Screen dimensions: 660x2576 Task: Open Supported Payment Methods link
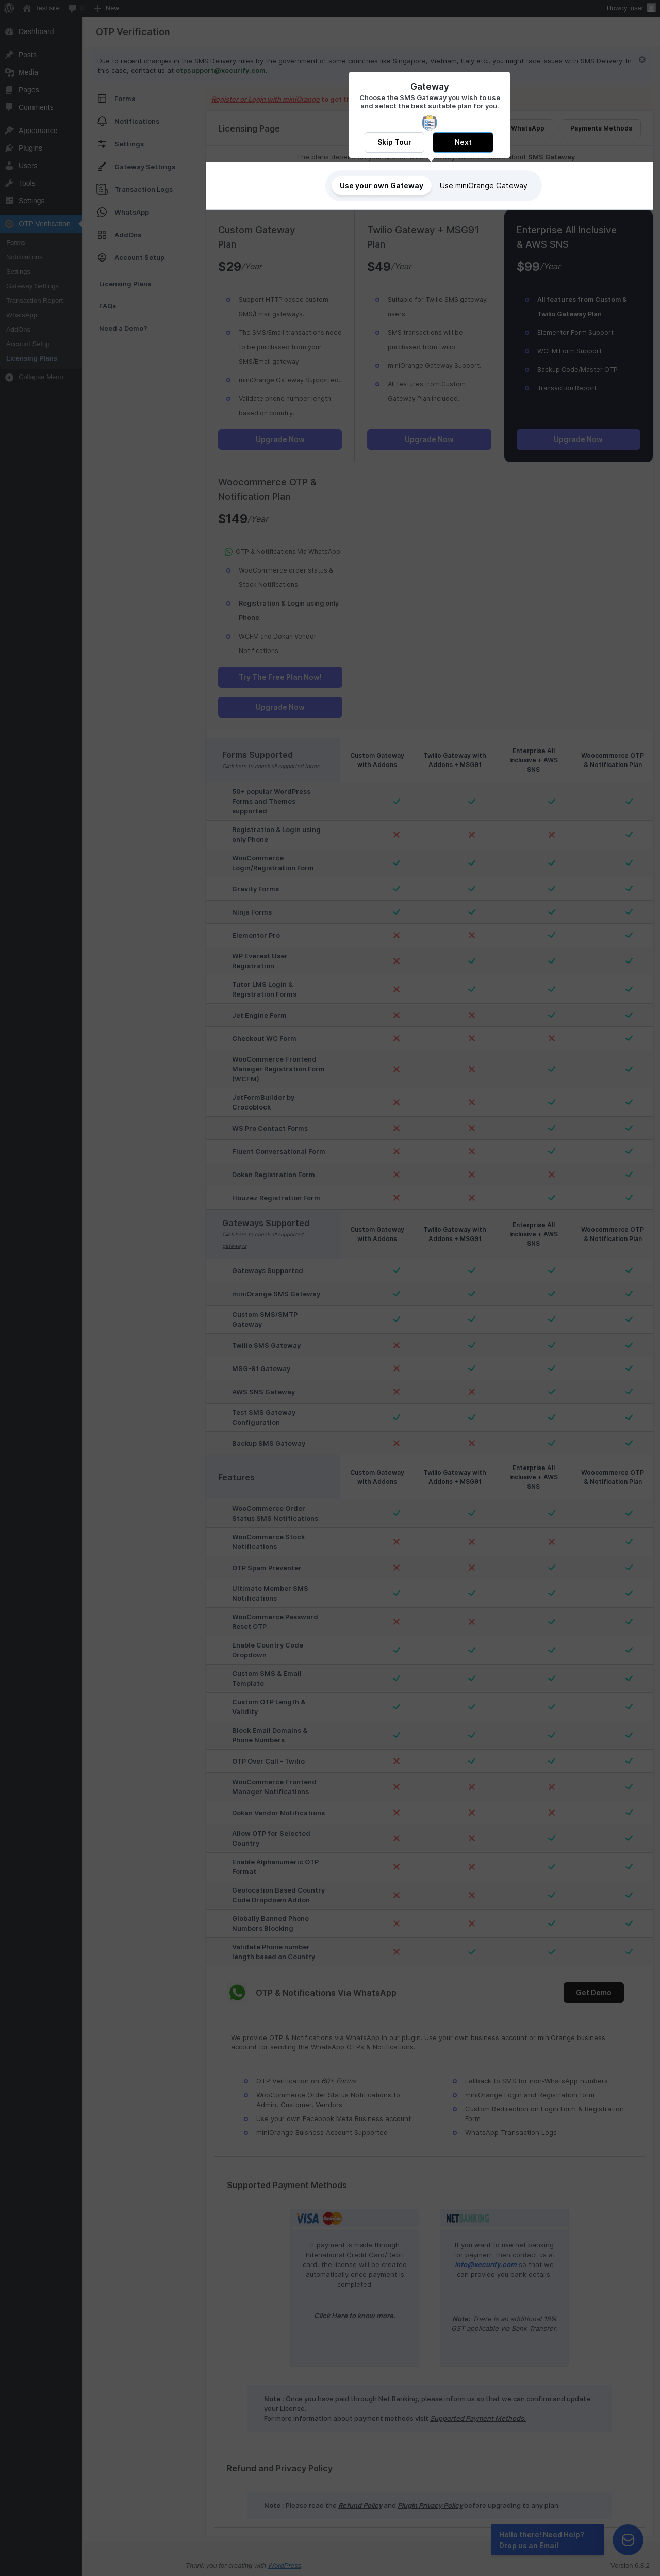tap(478, 2418)
